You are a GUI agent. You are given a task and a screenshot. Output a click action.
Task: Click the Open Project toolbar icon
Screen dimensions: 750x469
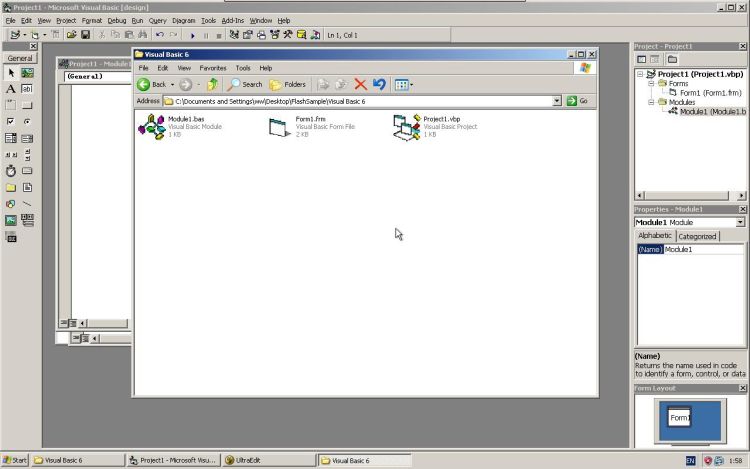pos(71,35)
